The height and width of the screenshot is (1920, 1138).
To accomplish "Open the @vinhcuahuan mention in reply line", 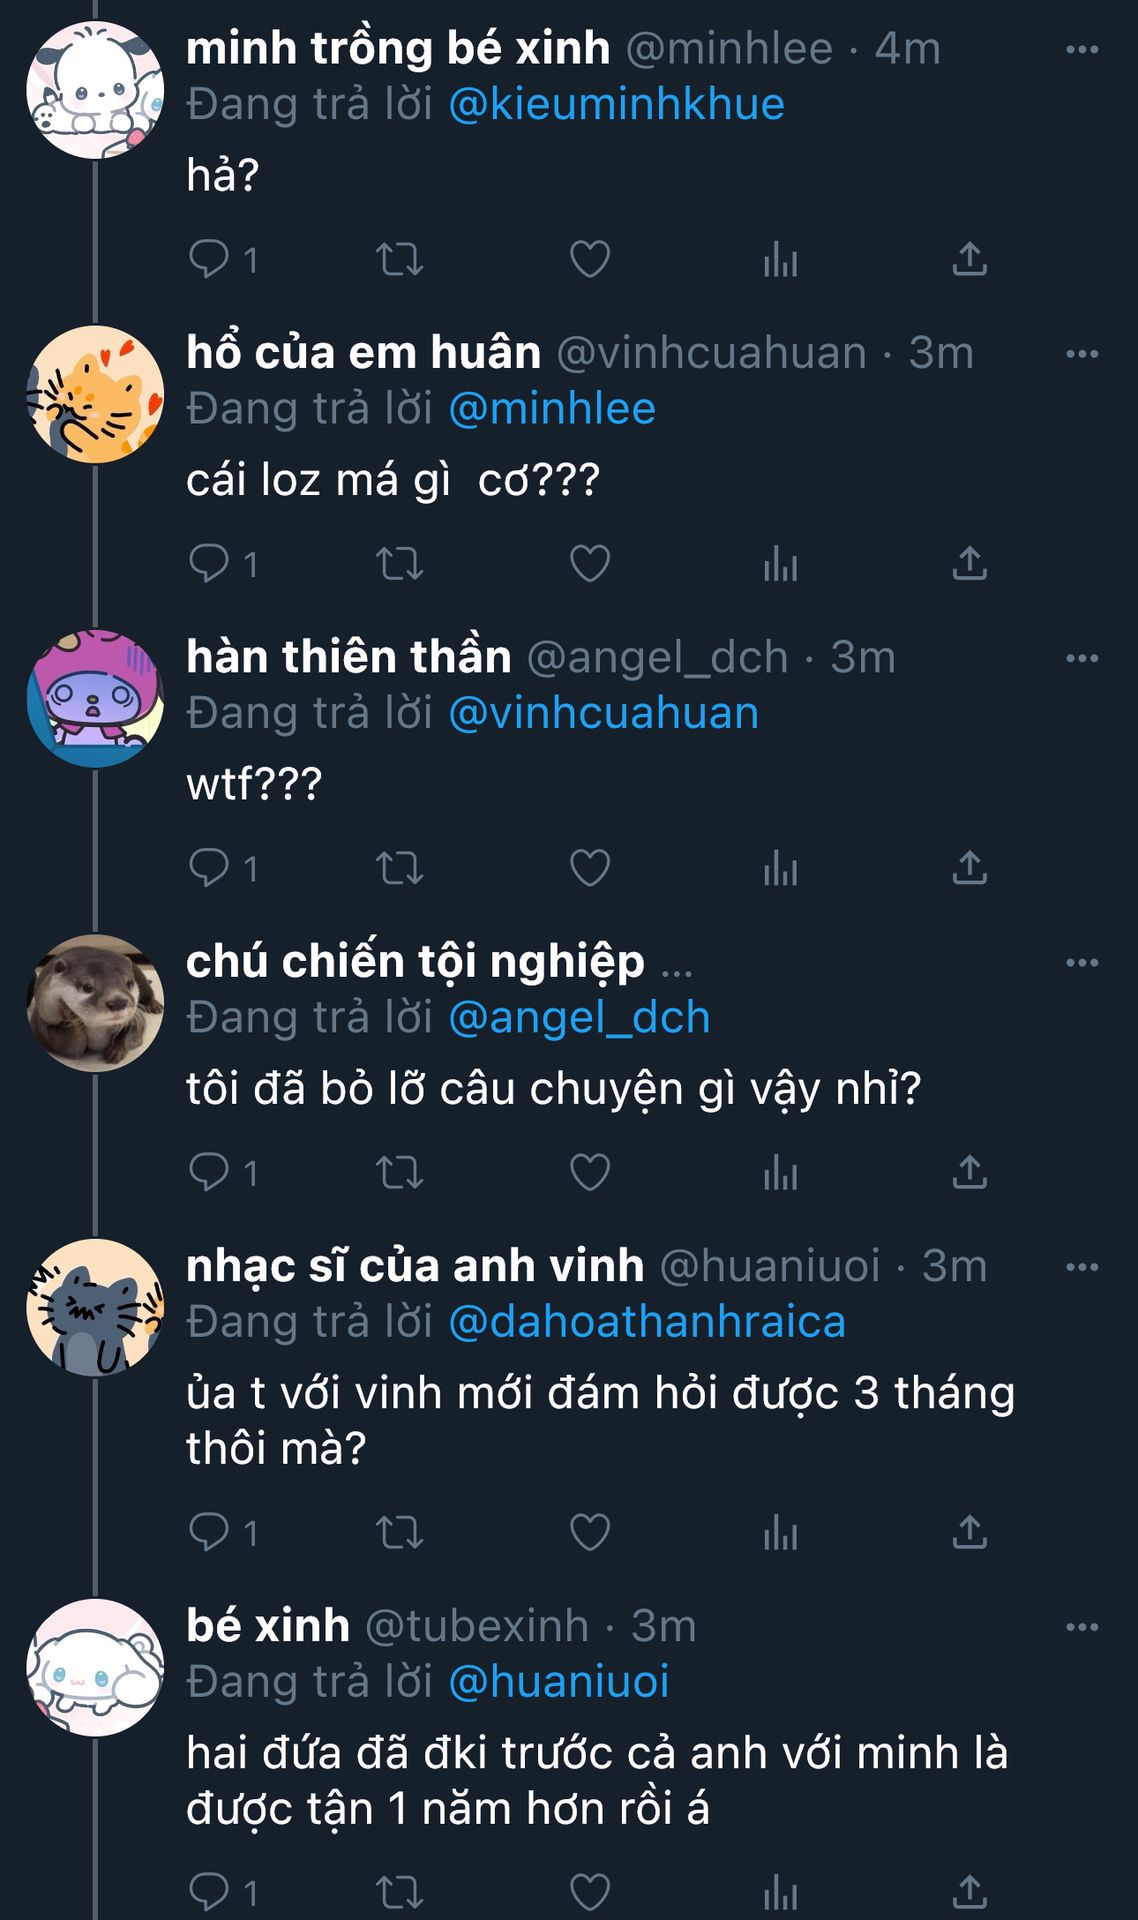I will 603,713.
